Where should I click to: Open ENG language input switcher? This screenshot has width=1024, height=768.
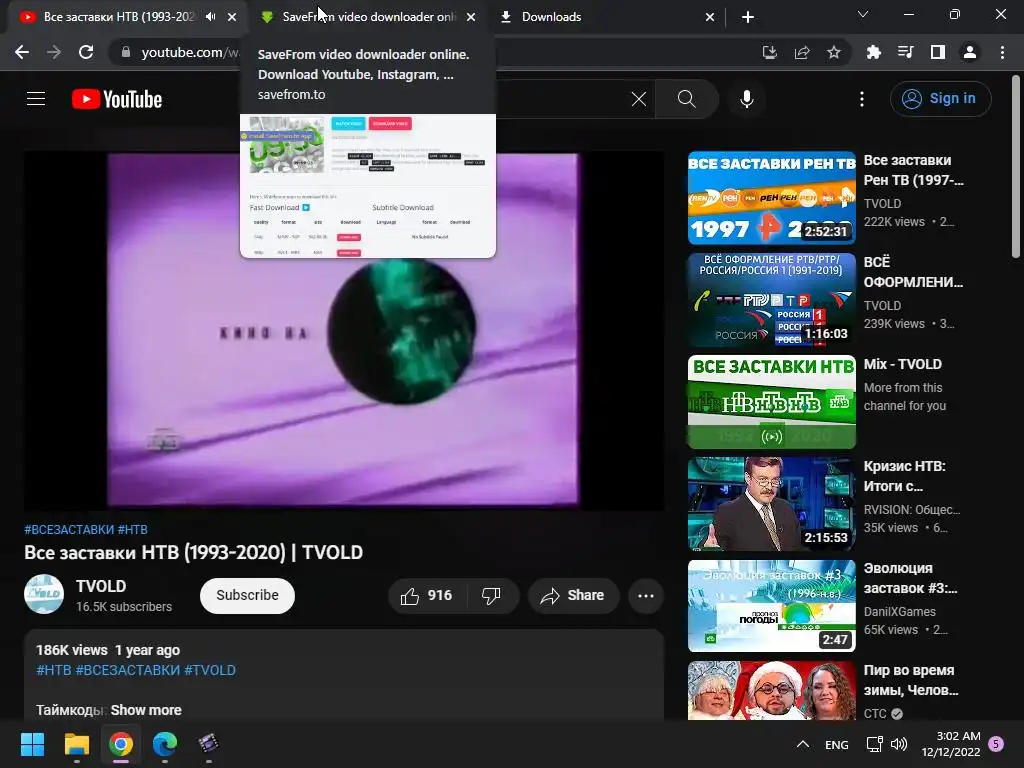tap(837, 744)
